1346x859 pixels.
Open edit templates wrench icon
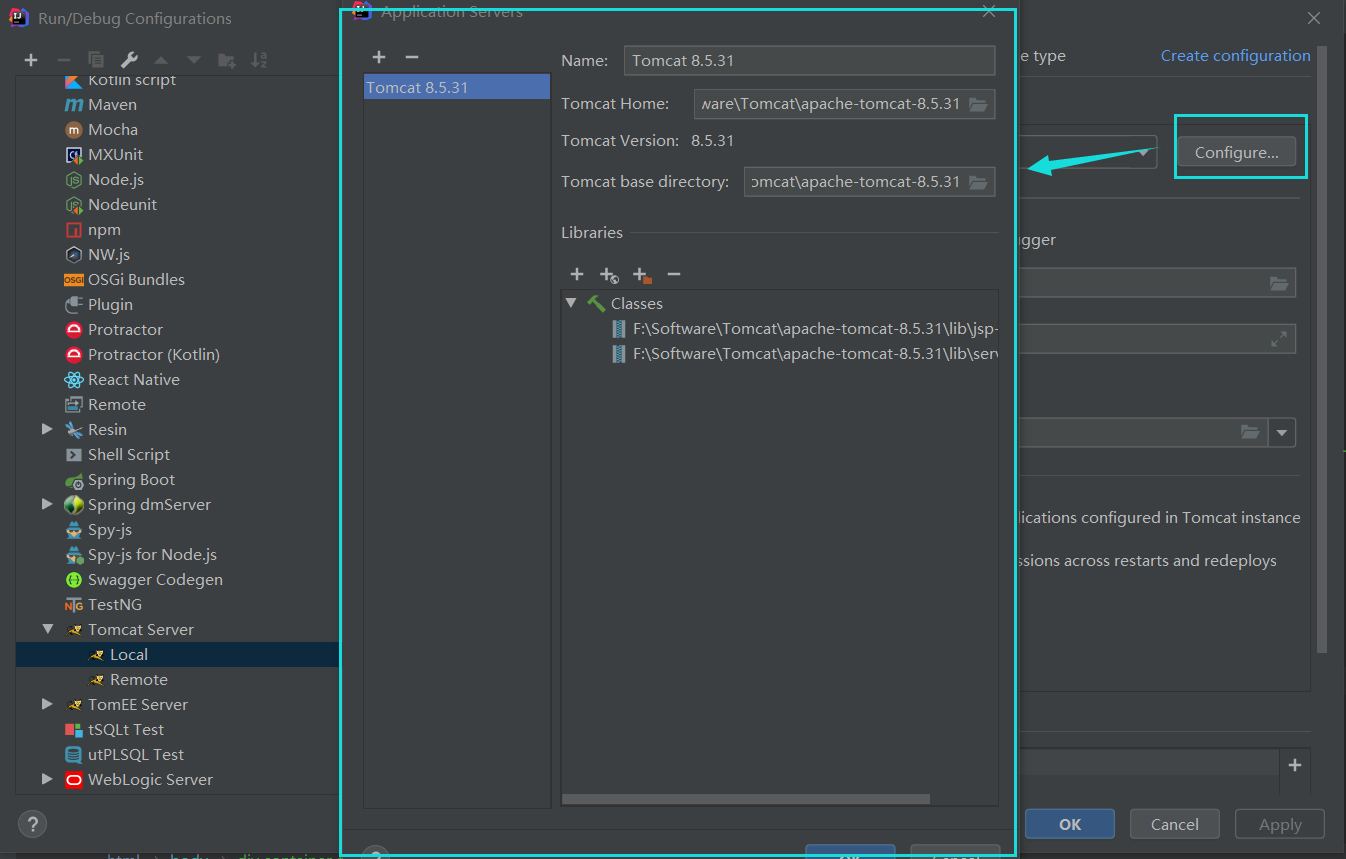coord(129,60)
